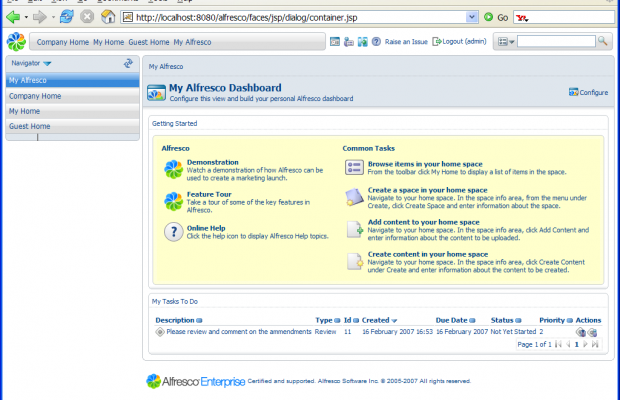The image size is (620, 400).
Task: Go to browser home page icon
Action: tap(107, 17)
